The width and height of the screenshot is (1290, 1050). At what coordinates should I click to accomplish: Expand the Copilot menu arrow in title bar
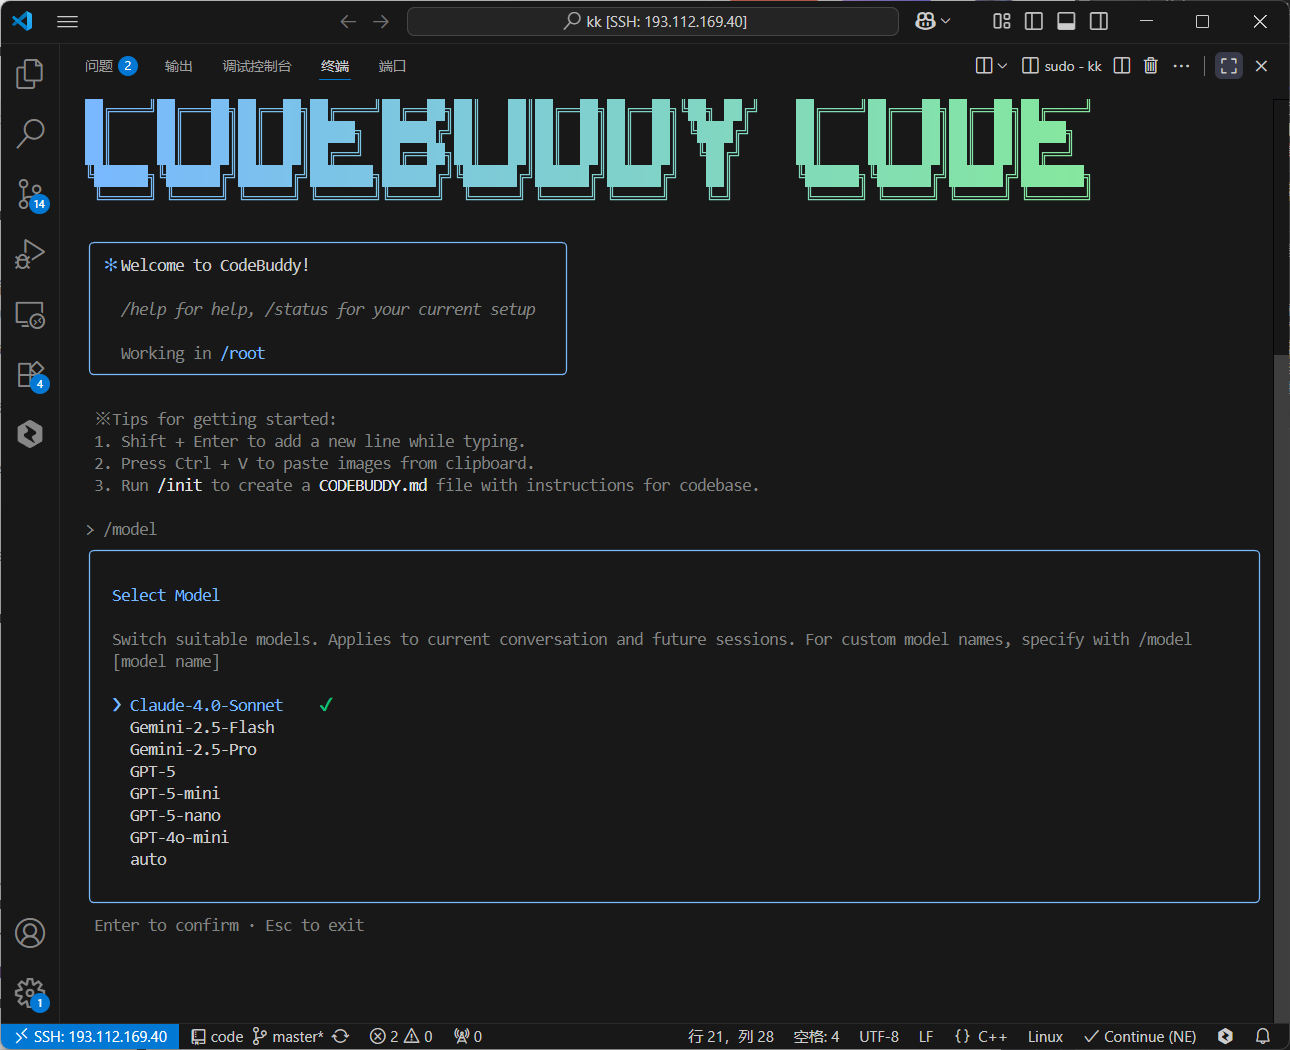click(x=946, y=21)
